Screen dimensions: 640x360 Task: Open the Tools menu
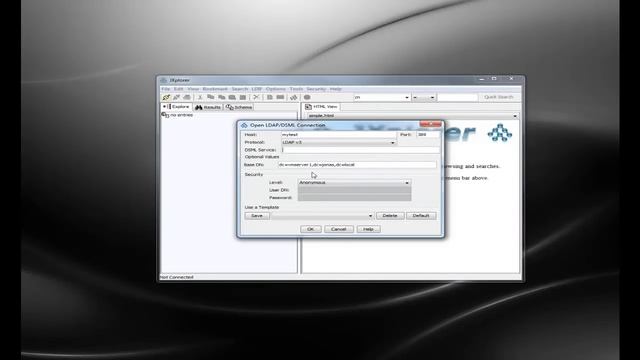pos(296,89)
